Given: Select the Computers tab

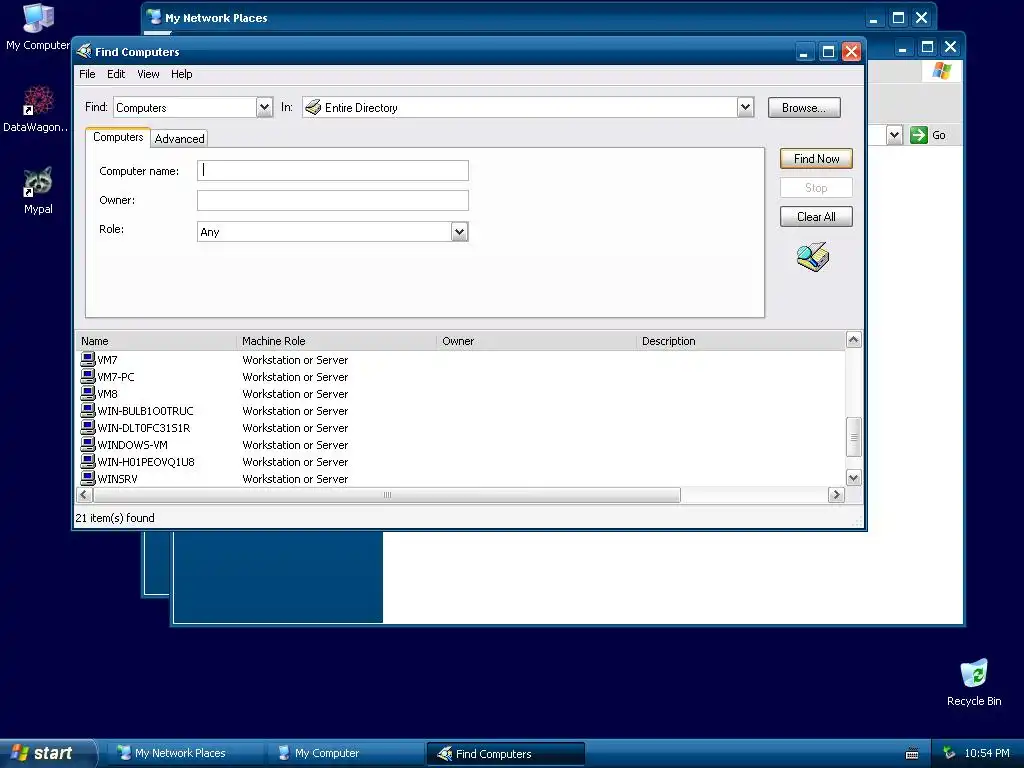Looking at the screenshot, I should 118,137.
